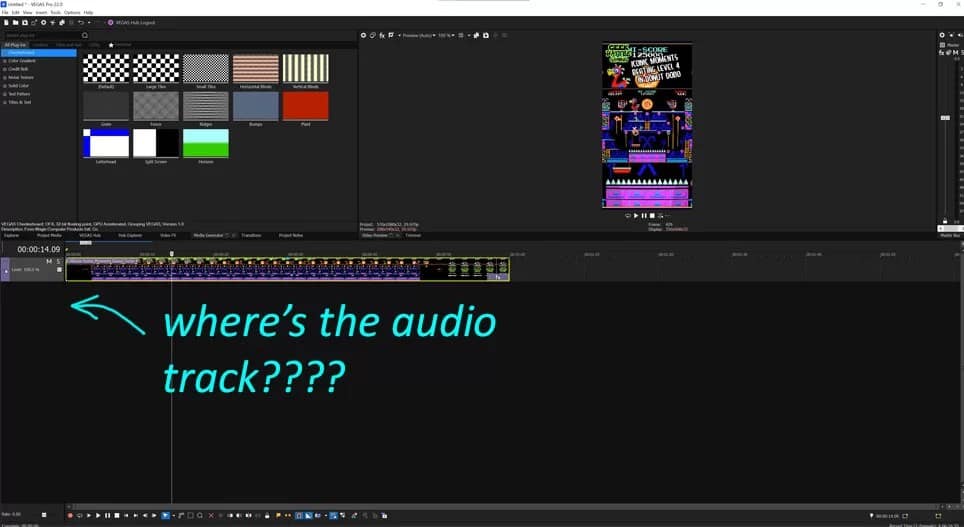Select Normal edit tool in the bottom toolbar
The width and height of the screenshot is (964, 527).
click(x=165, y=515)
